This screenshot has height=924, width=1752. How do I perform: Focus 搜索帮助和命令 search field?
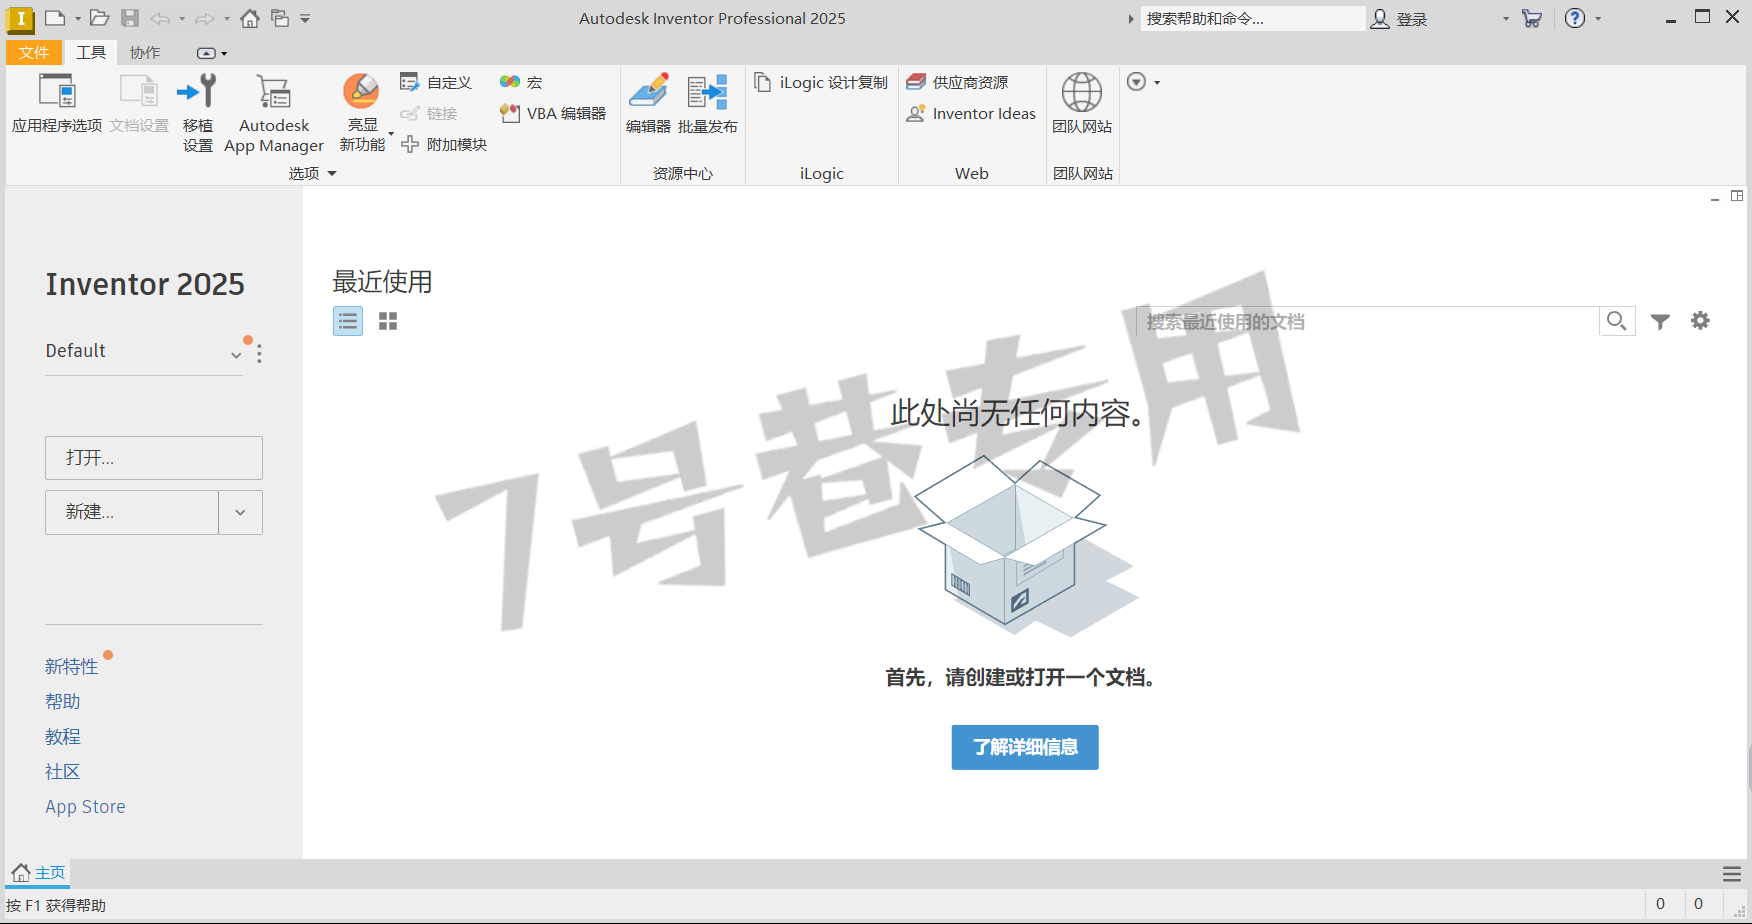click(x=1252, y=18)
